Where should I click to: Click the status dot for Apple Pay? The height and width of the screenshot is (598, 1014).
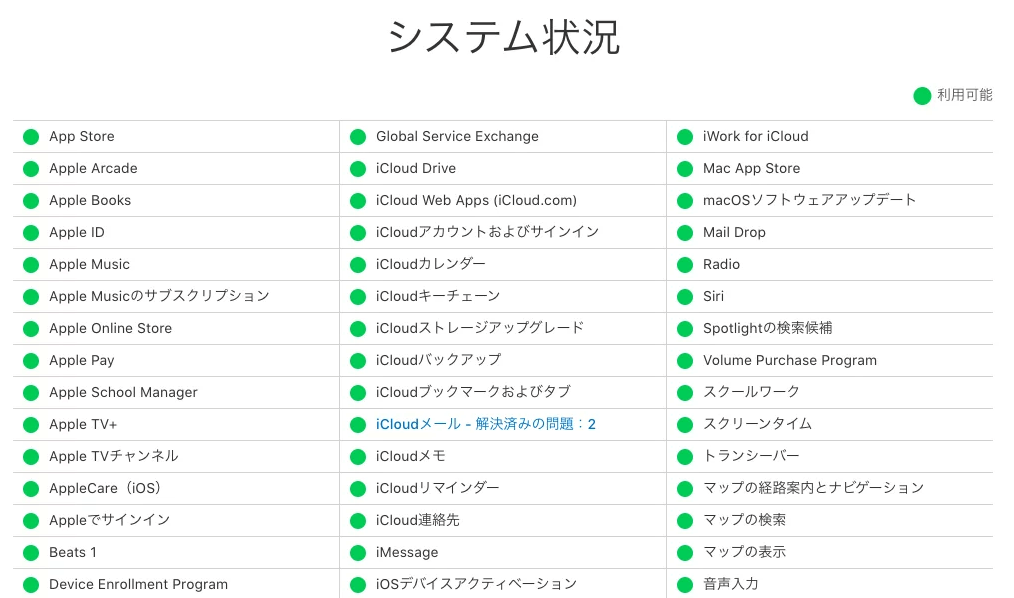click(31, 361)
